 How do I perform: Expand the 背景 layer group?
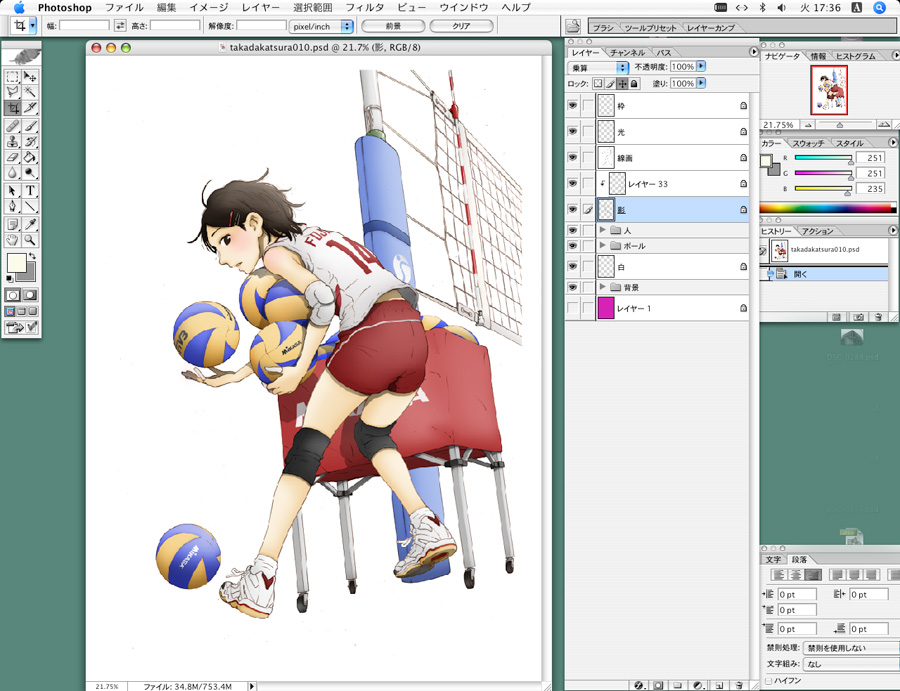pos(602,286)
